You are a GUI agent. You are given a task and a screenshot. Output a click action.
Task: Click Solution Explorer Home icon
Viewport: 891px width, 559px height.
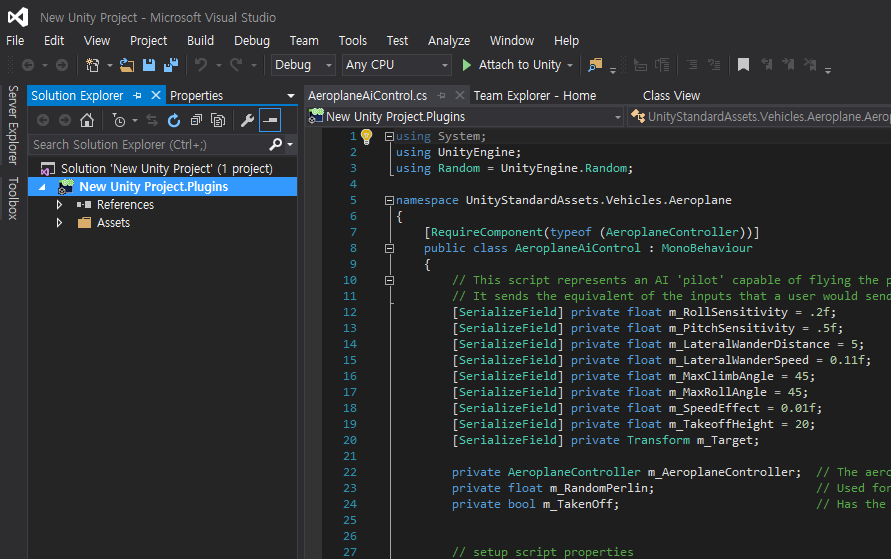point(87,120)
